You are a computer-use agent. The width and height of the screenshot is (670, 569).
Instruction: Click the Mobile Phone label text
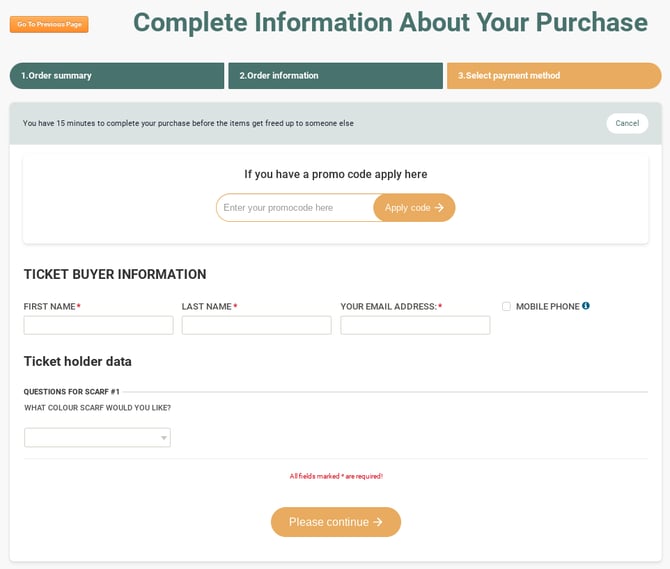547,306
